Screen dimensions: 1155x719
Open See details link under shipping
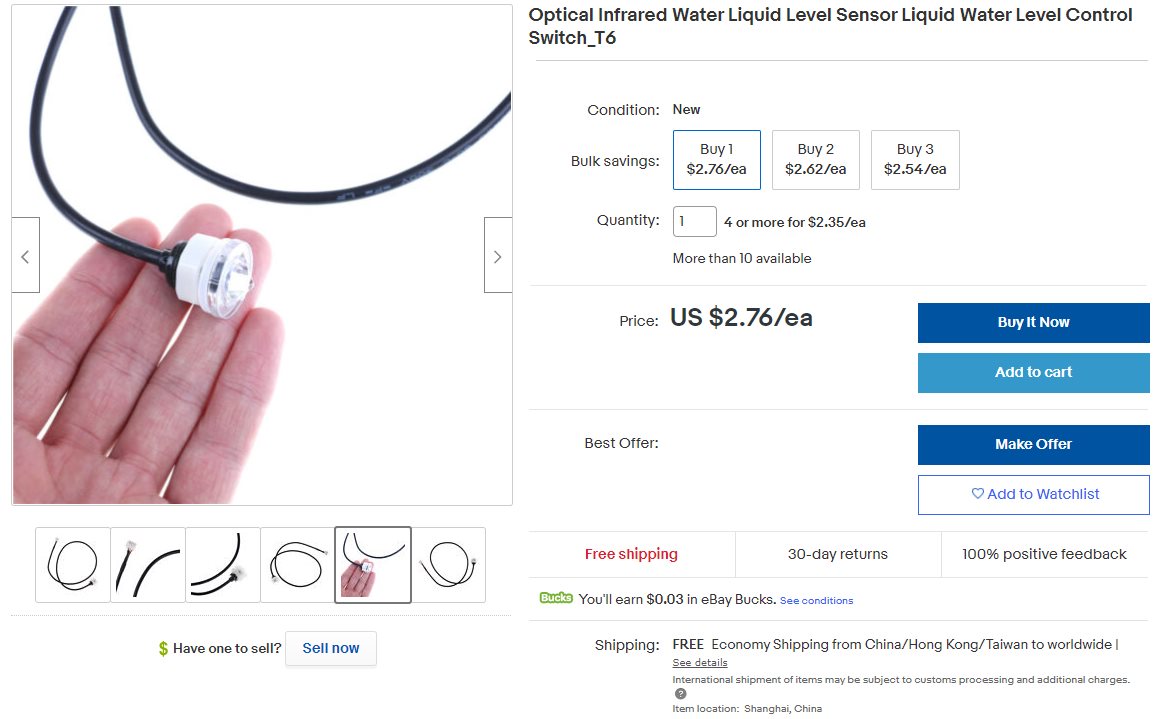coord(700,662)
